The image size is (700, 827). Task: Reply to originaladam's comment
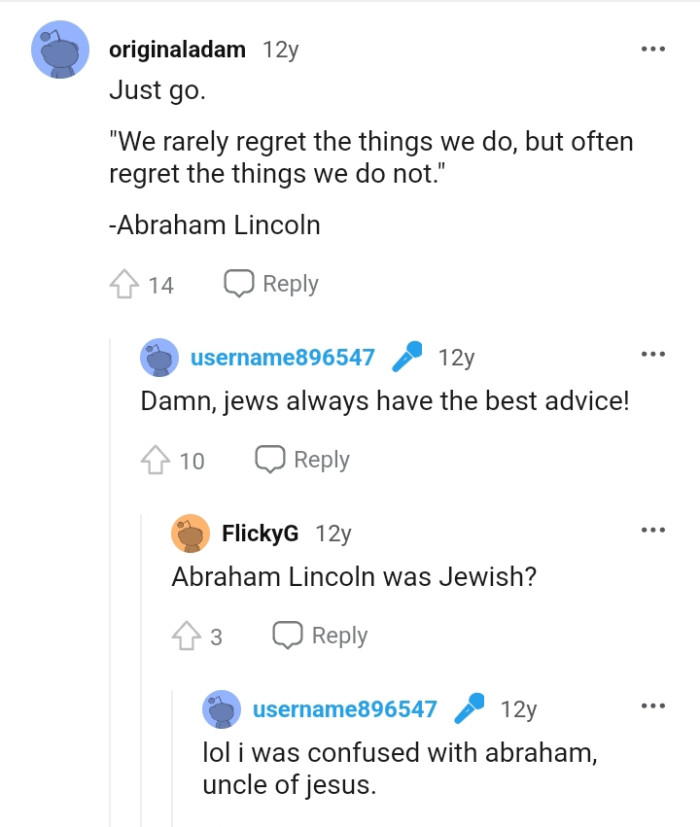[x=291, y=283]
